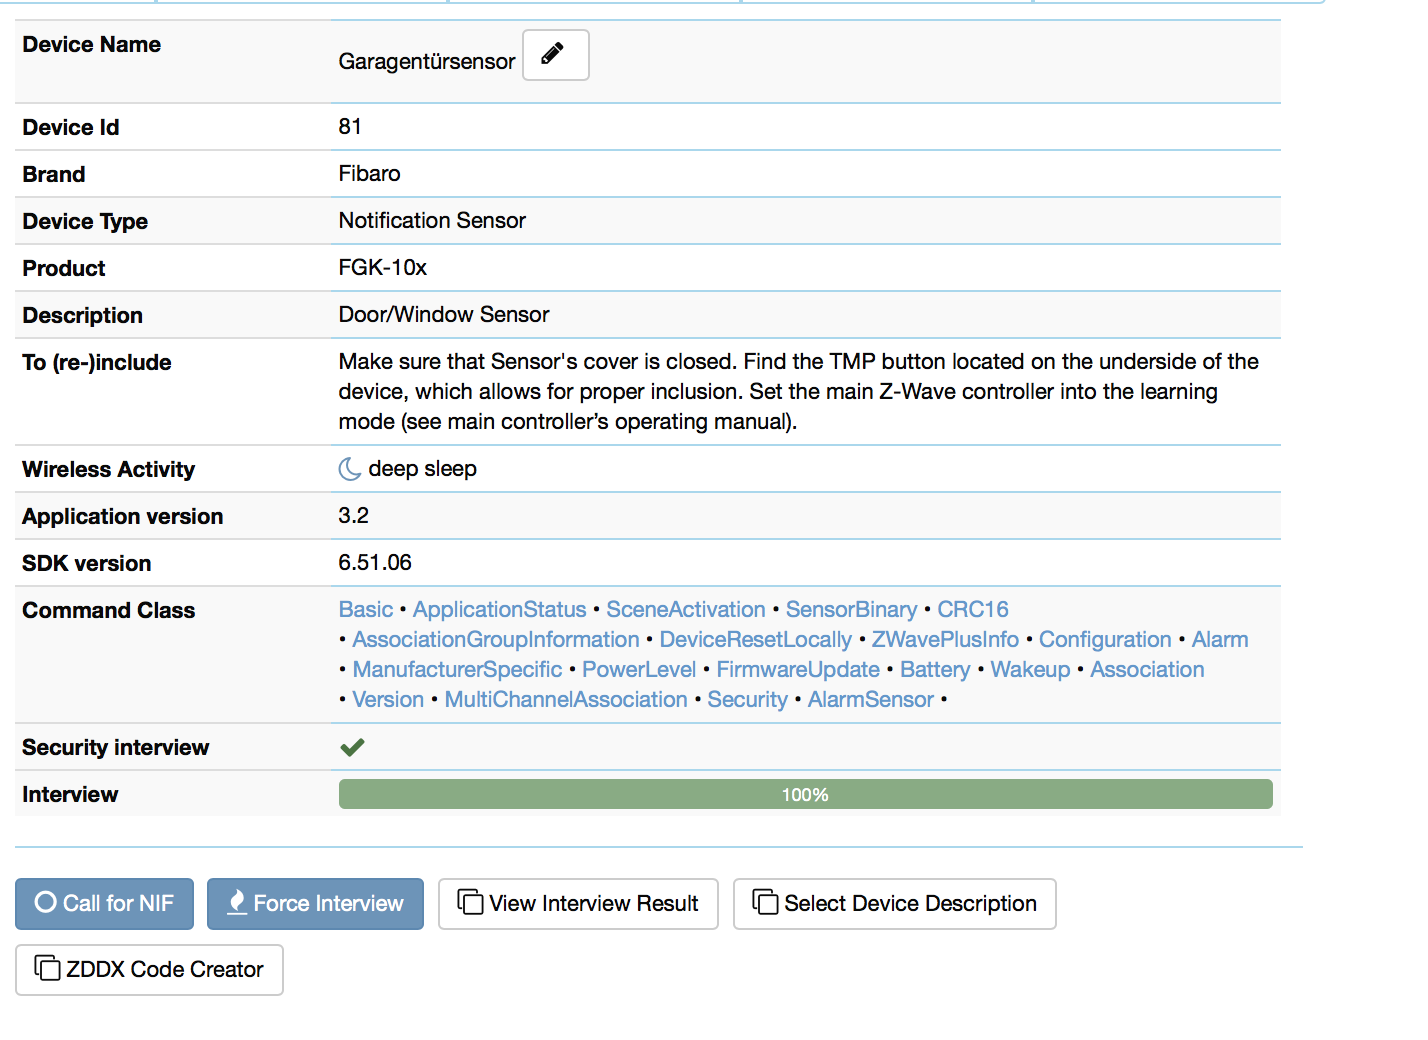Open View Interview Result
Image resolution: width=1428 pixels, height=1040 pixels.
(578, 904)
